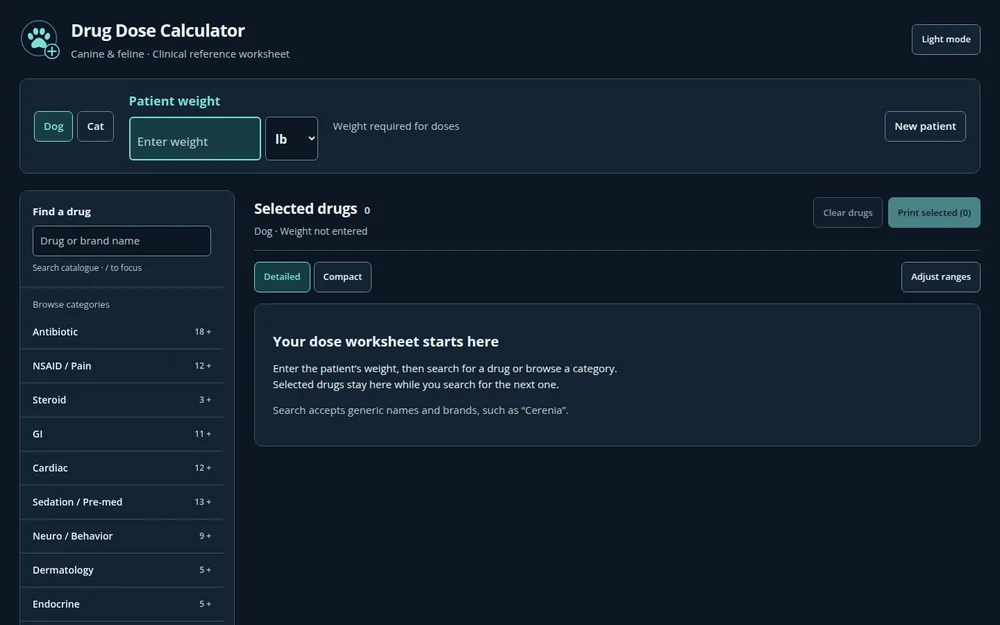Switch to the Detailed view tab

[x=282, y=277]
